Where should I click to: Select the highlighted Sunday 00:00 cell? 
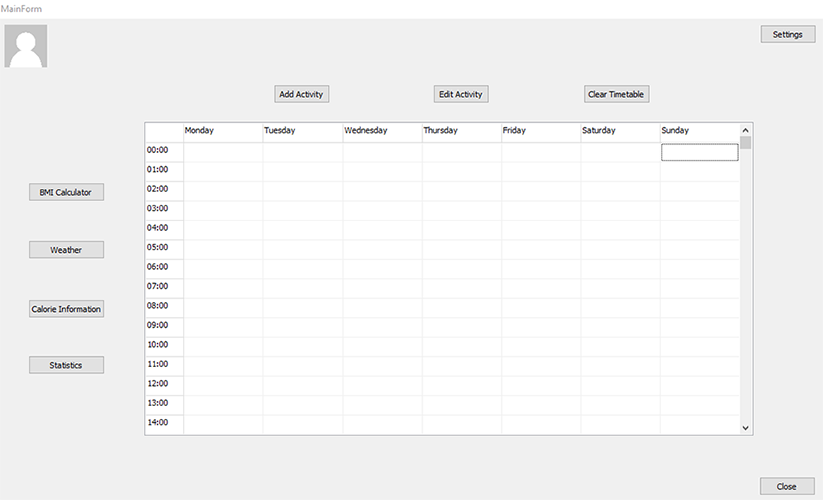point(700,152)
